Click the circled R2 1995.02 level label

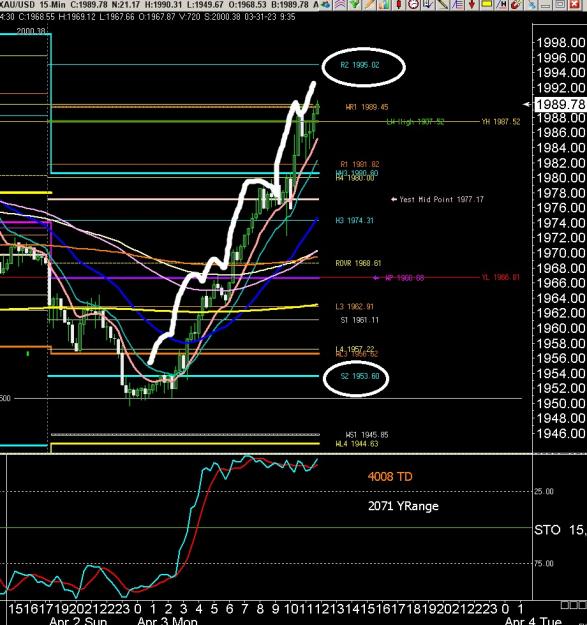point(360,65)
